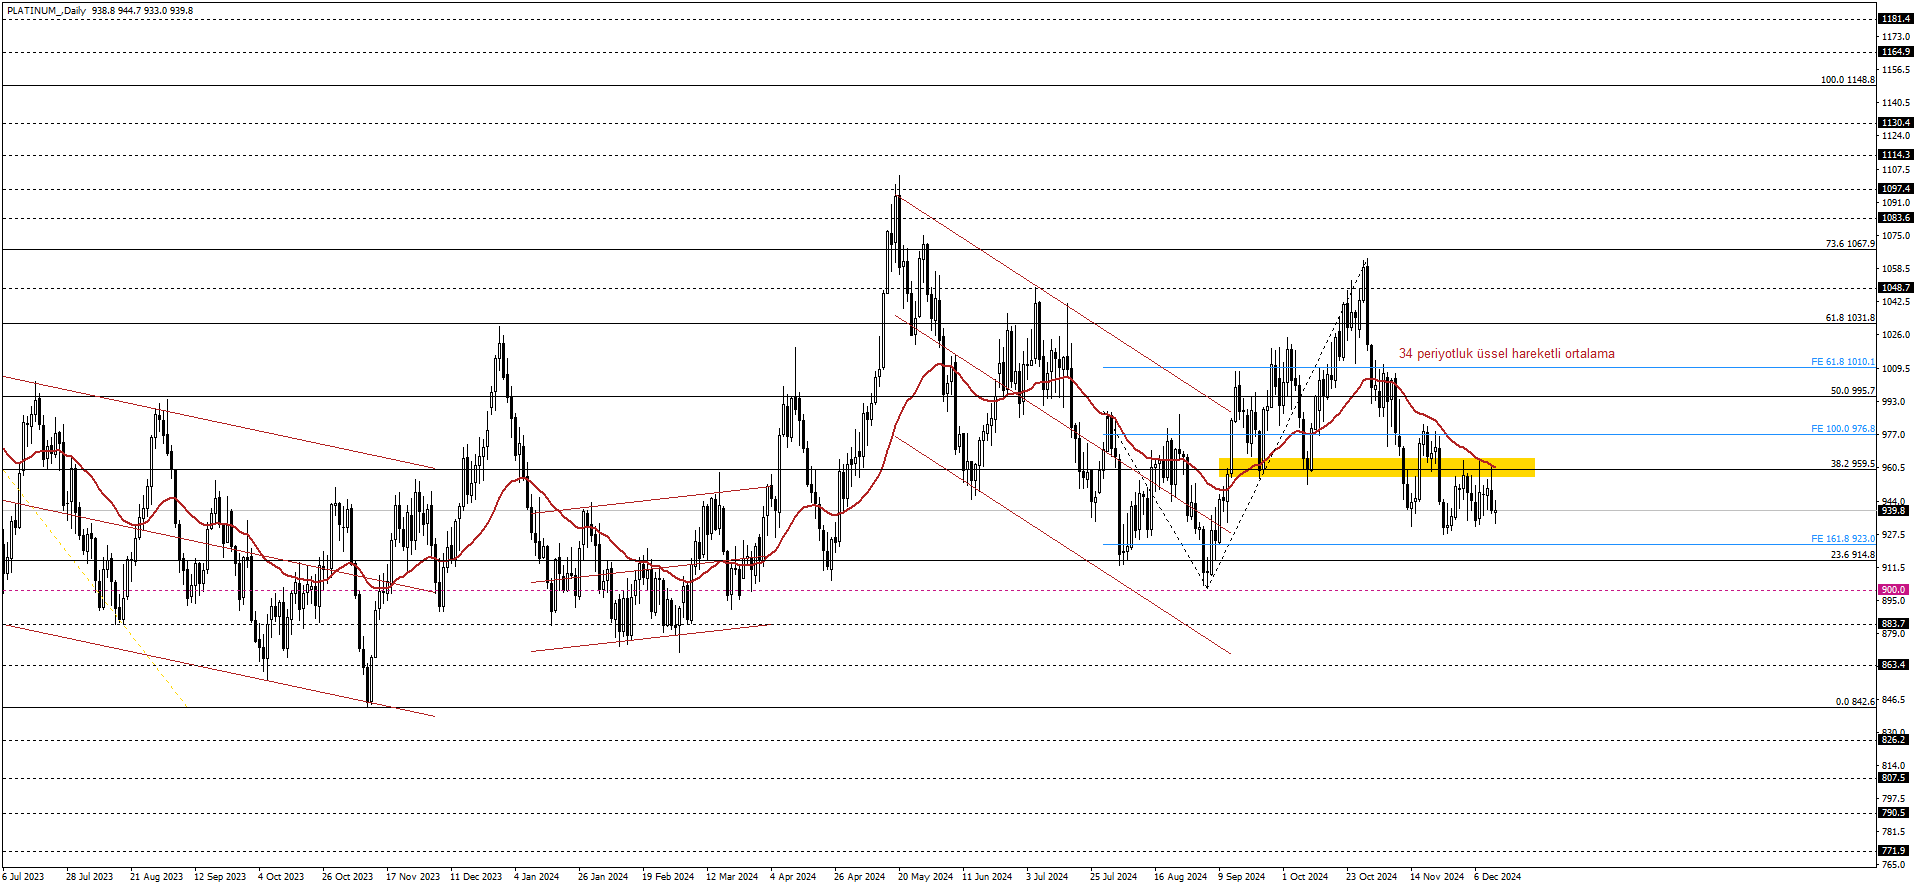Select the yellow highlighted price zone rectangle
1916x888 pixels.
coord(1377,467)
